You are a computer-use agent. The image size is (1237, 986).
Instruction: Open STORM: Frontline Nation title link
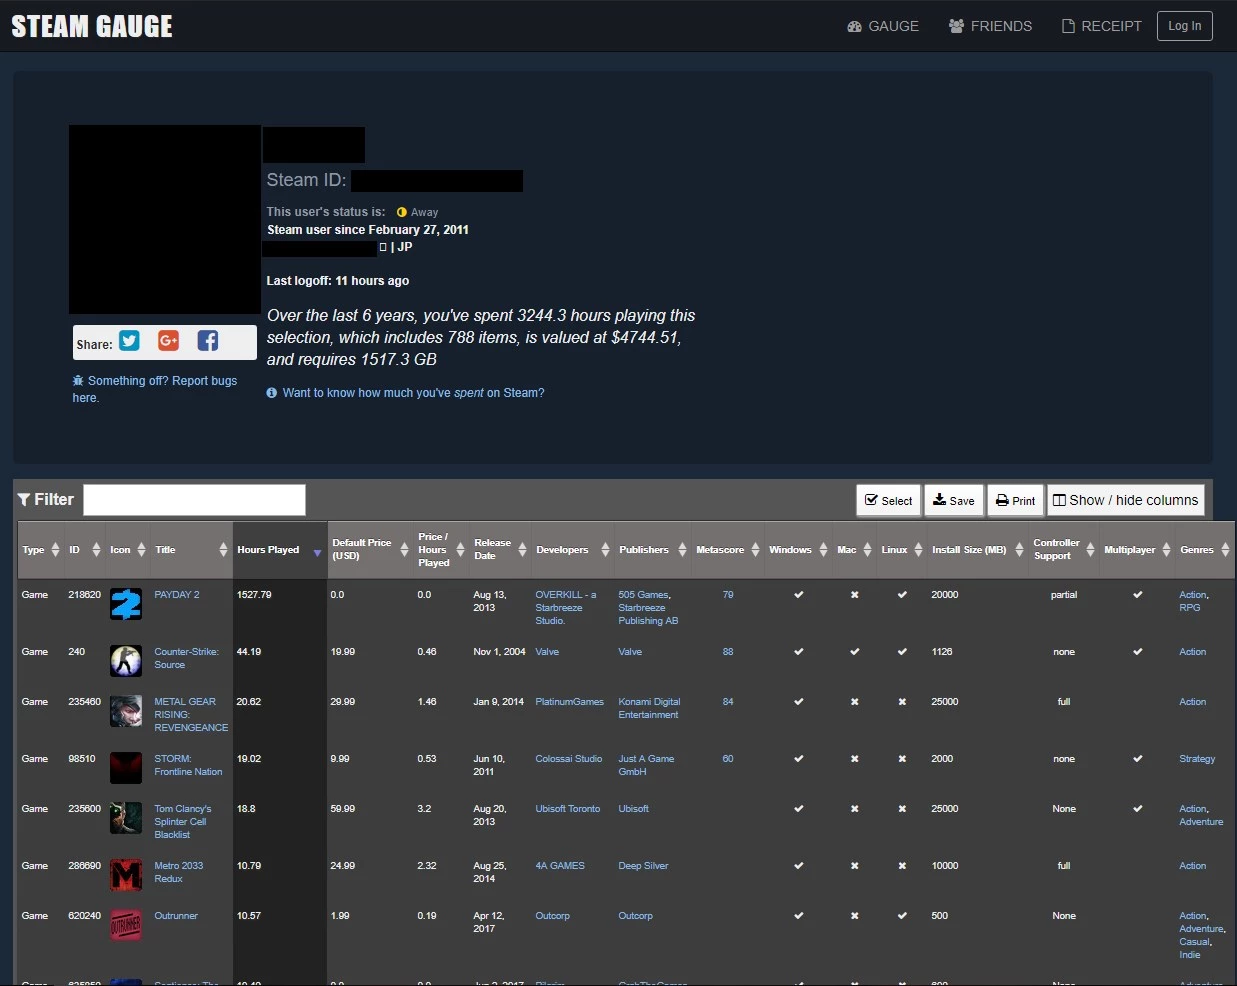coord(188,765)
